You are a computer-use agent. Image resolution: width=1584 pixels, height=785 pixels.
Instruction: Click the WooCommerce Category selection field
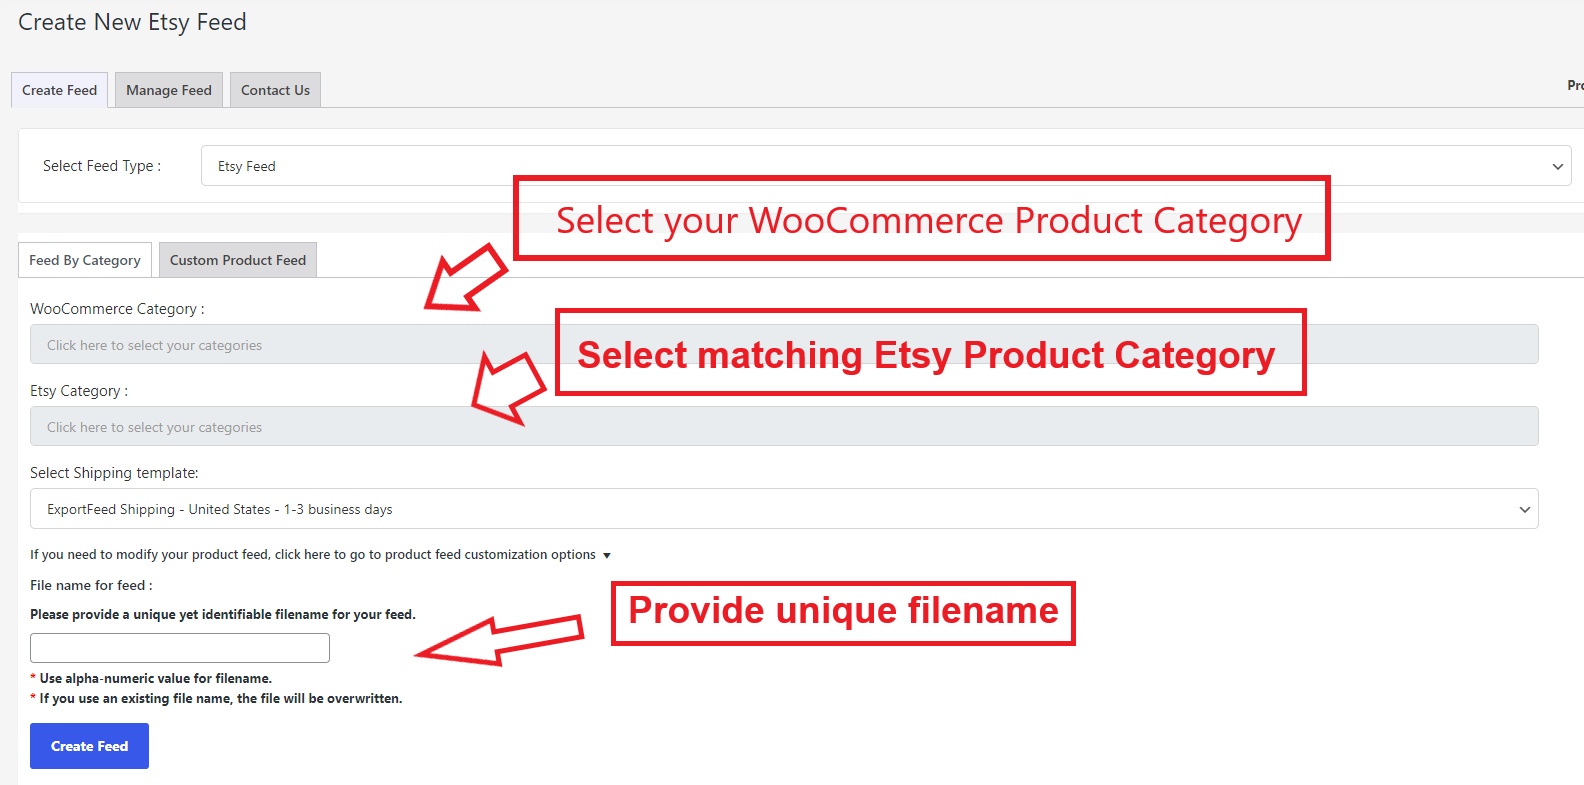400,344
